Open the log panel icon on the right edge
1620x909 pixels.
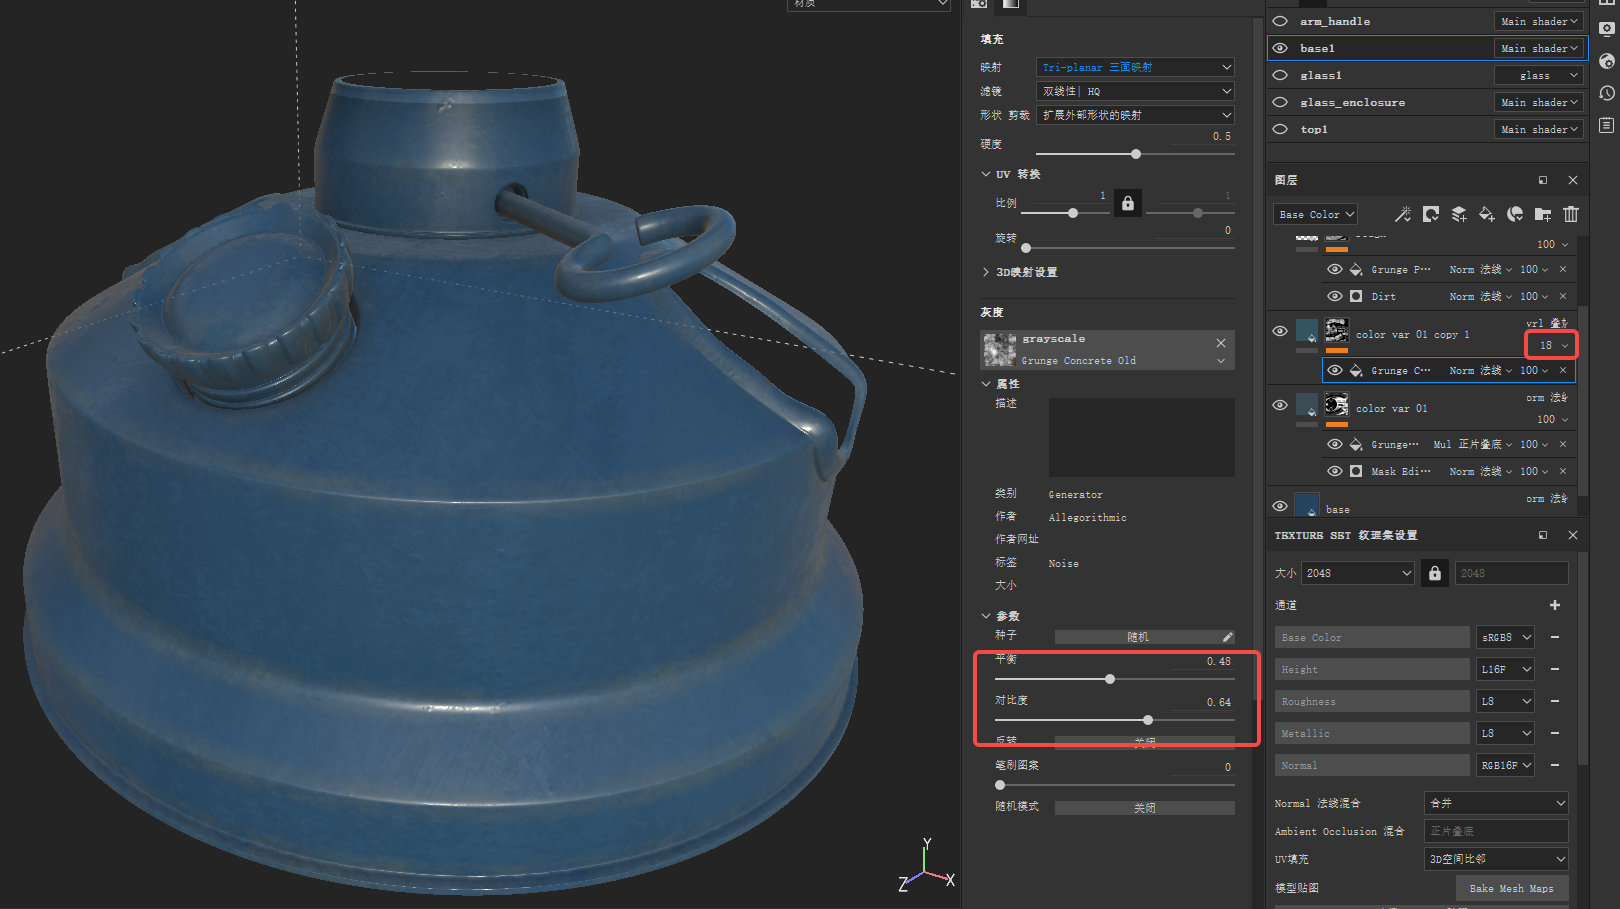pyautogui.click(x=1607, y=125)
